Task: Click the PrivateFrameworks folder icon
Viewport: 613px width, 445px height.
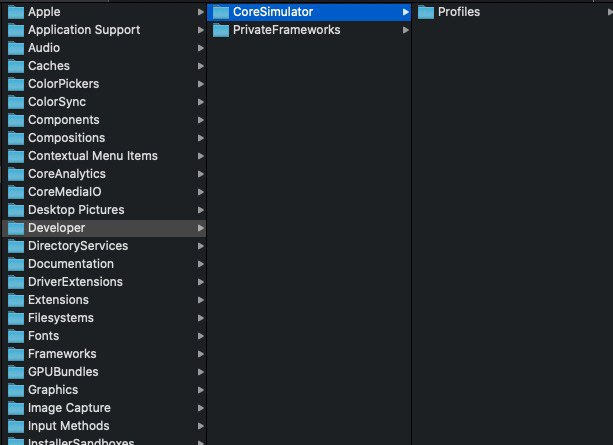Action: pyautogui.click(x=221, y=30)
